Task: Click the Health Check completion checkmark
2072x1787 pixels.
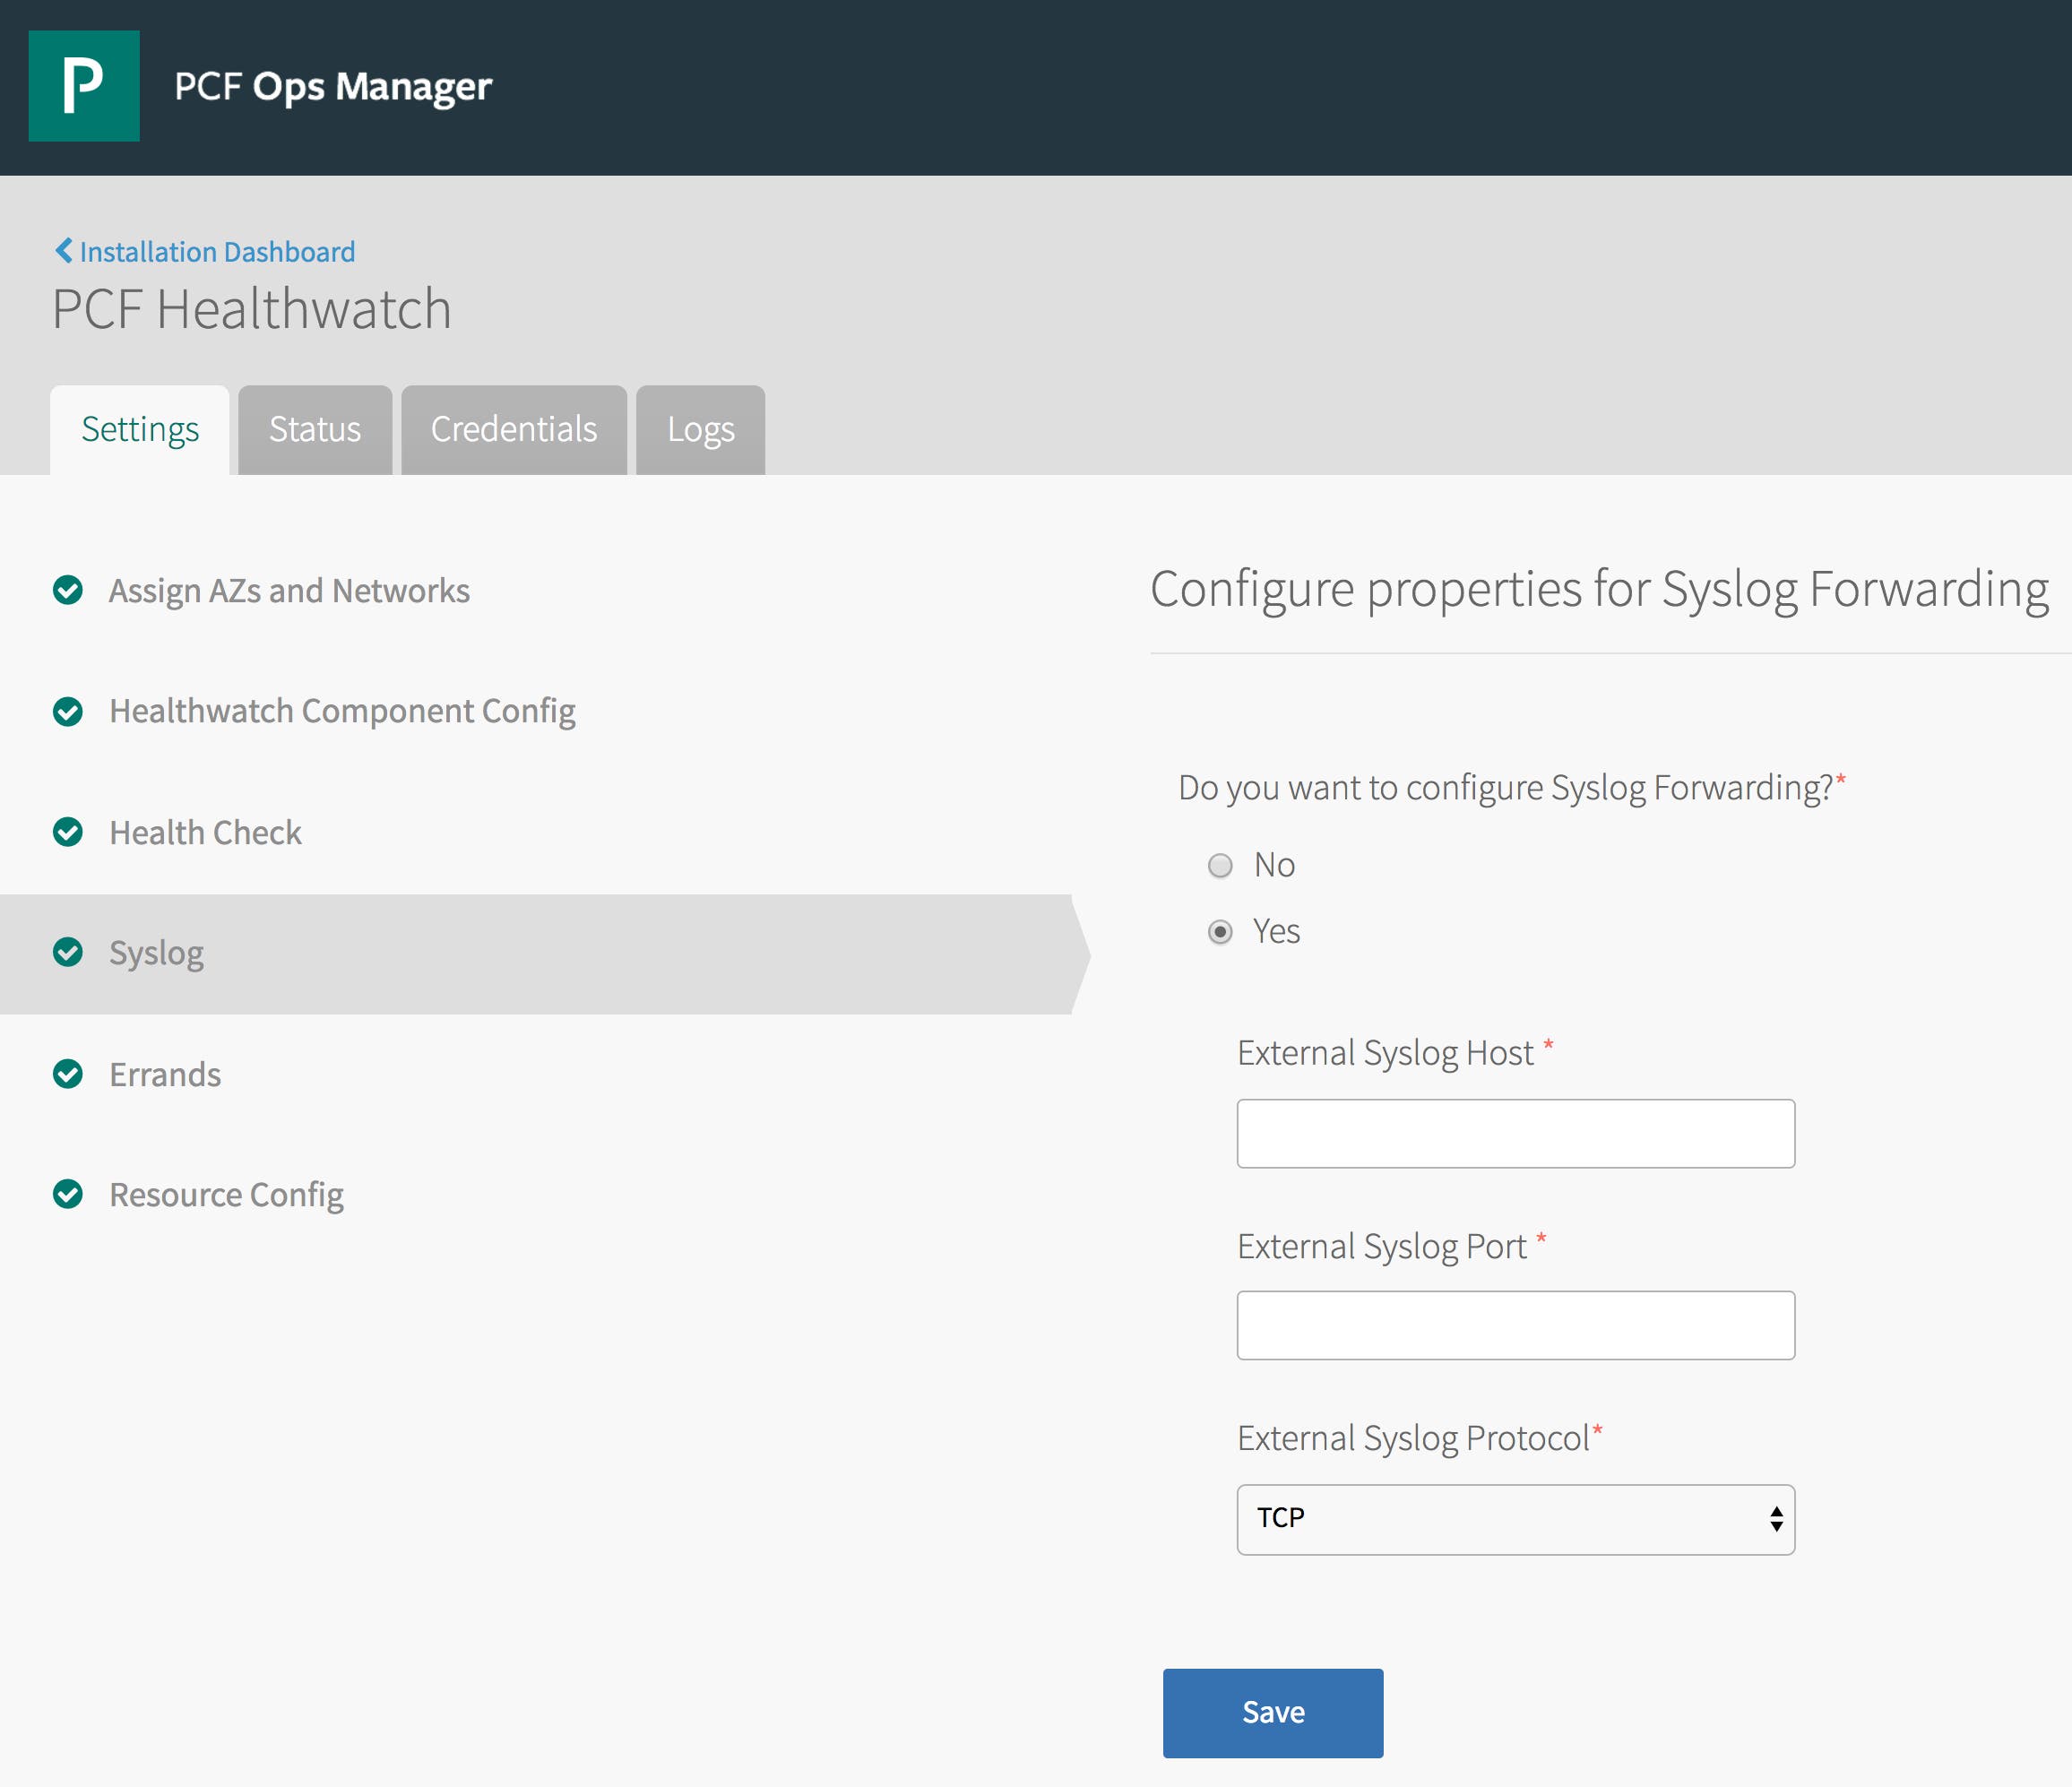Action: coord(68,832)
